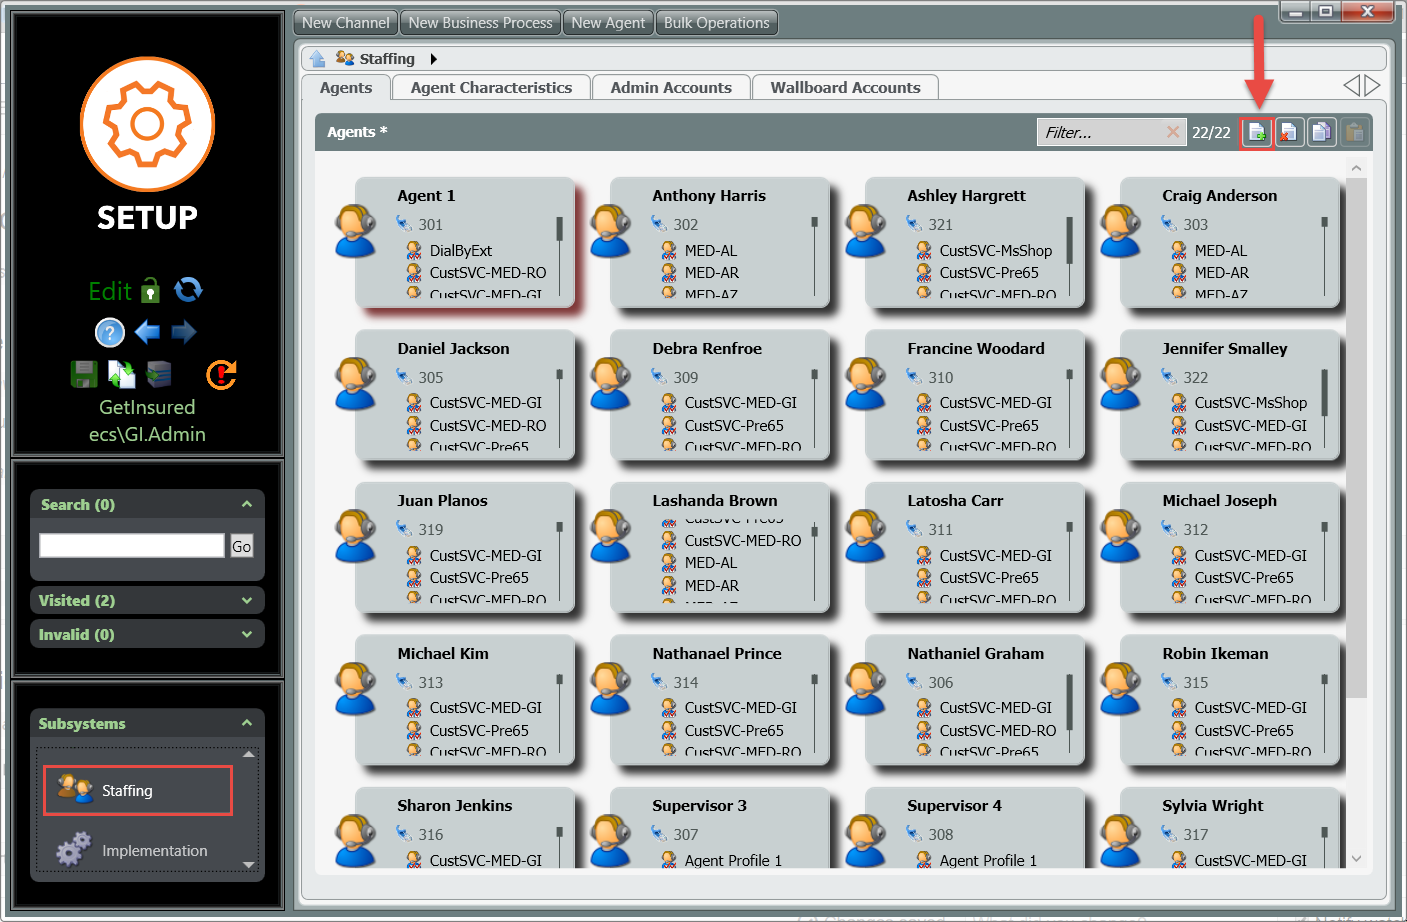Click the add new agent icon
This screenshot has width=1407, height=922.
pos(1257,132)
